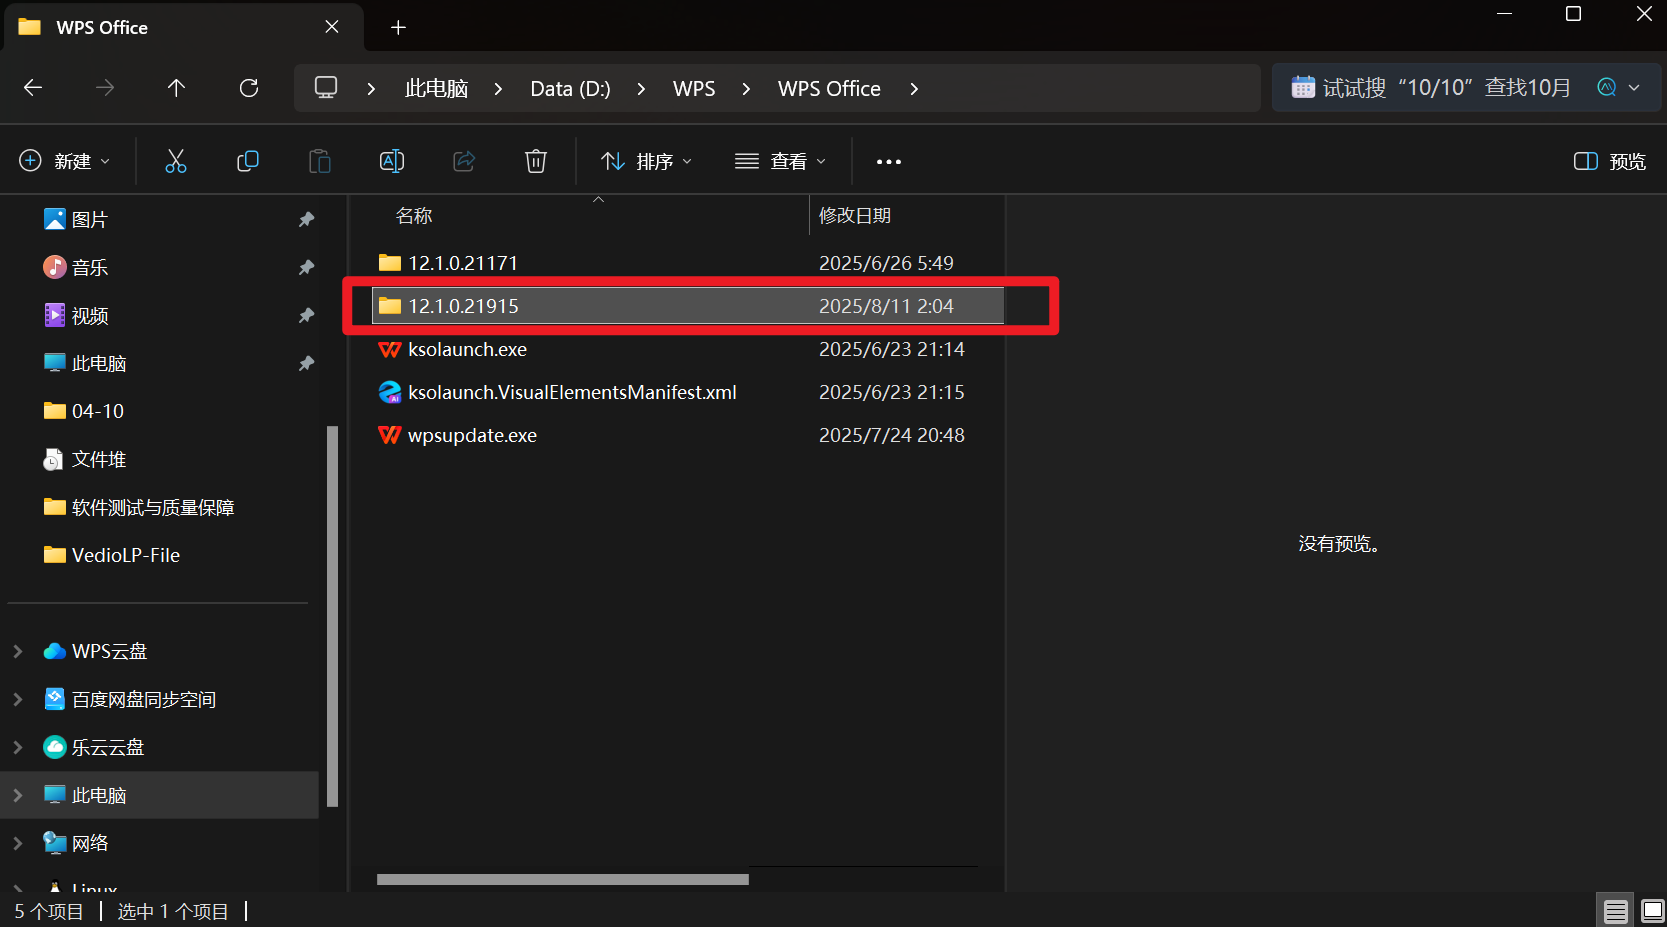Click pin icon beside pinned 此电脑
Viewport: 1667px width, 927px height.
(307, 363)
